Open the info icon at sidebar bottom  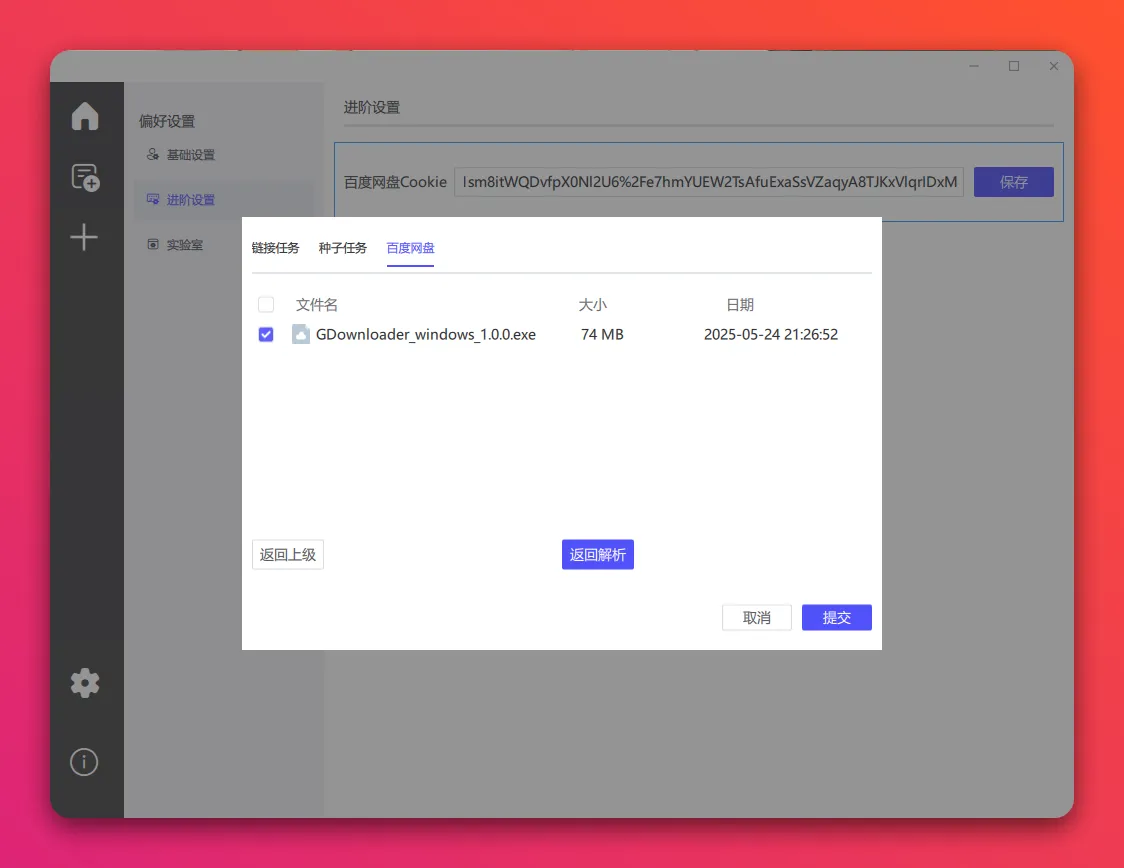click(84, 762)
